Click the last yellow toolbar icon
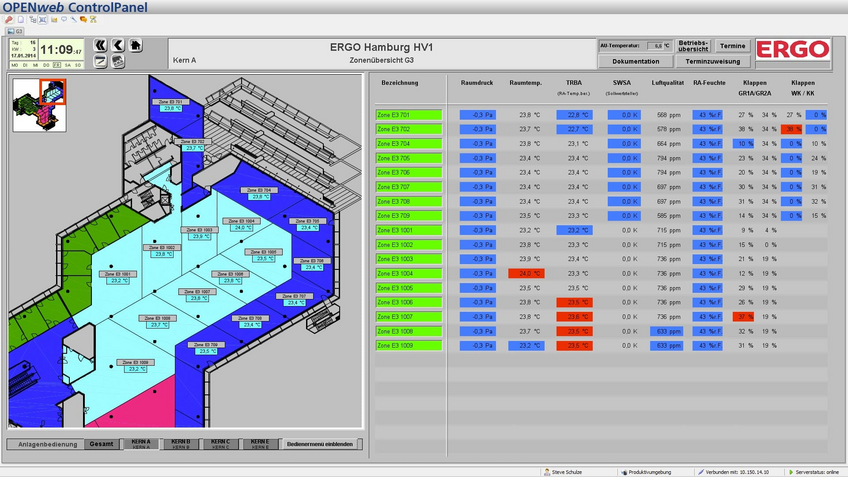 93,19
